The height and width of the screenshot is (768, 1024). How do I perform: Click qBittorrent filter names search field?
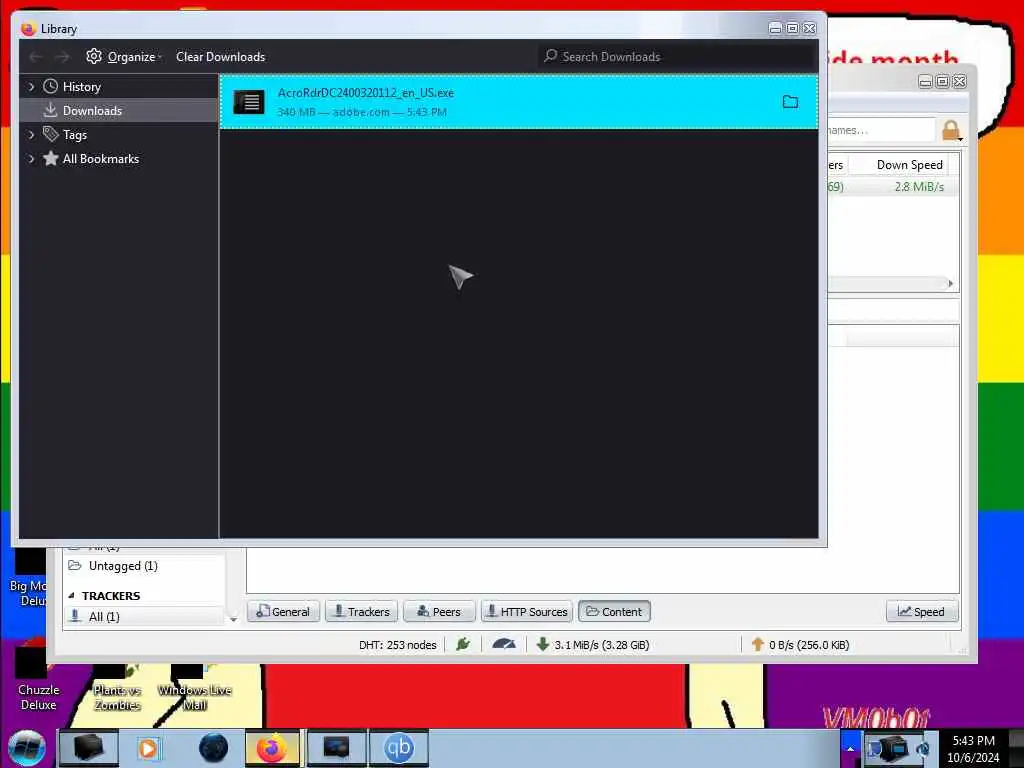tap(880, 130)
